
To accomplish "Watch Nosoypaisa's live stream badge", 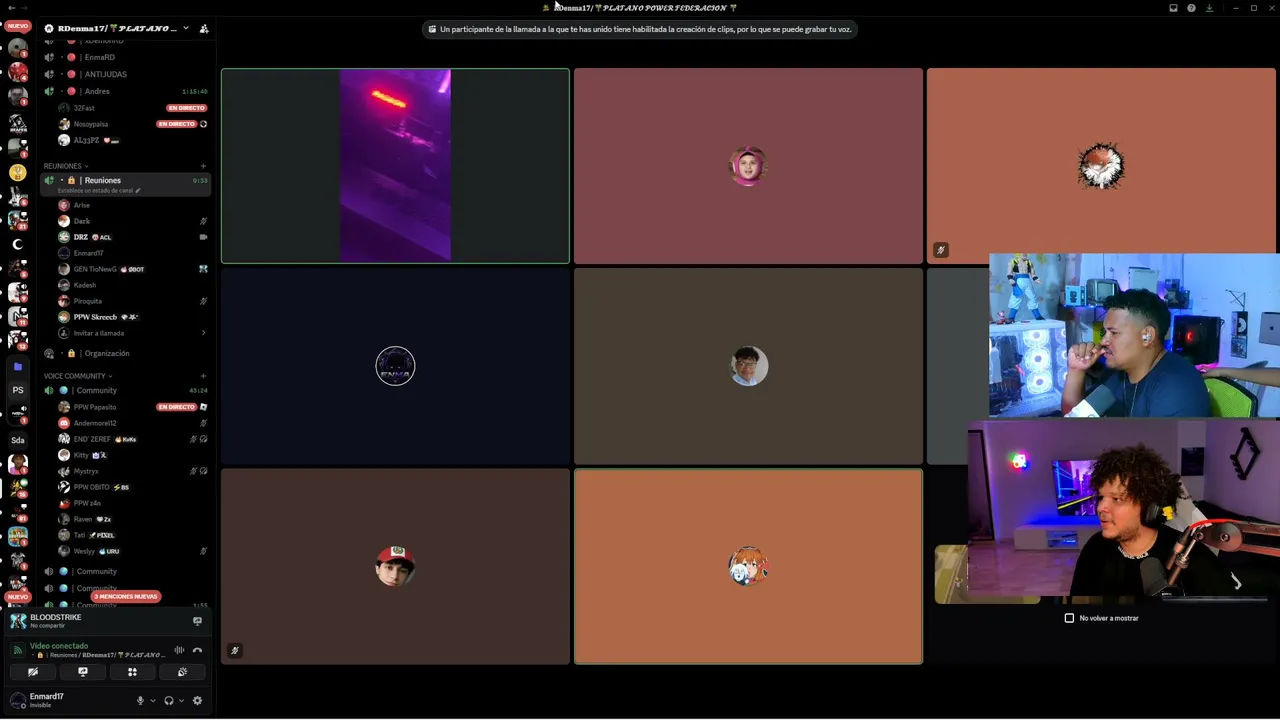I will point(176,124).
